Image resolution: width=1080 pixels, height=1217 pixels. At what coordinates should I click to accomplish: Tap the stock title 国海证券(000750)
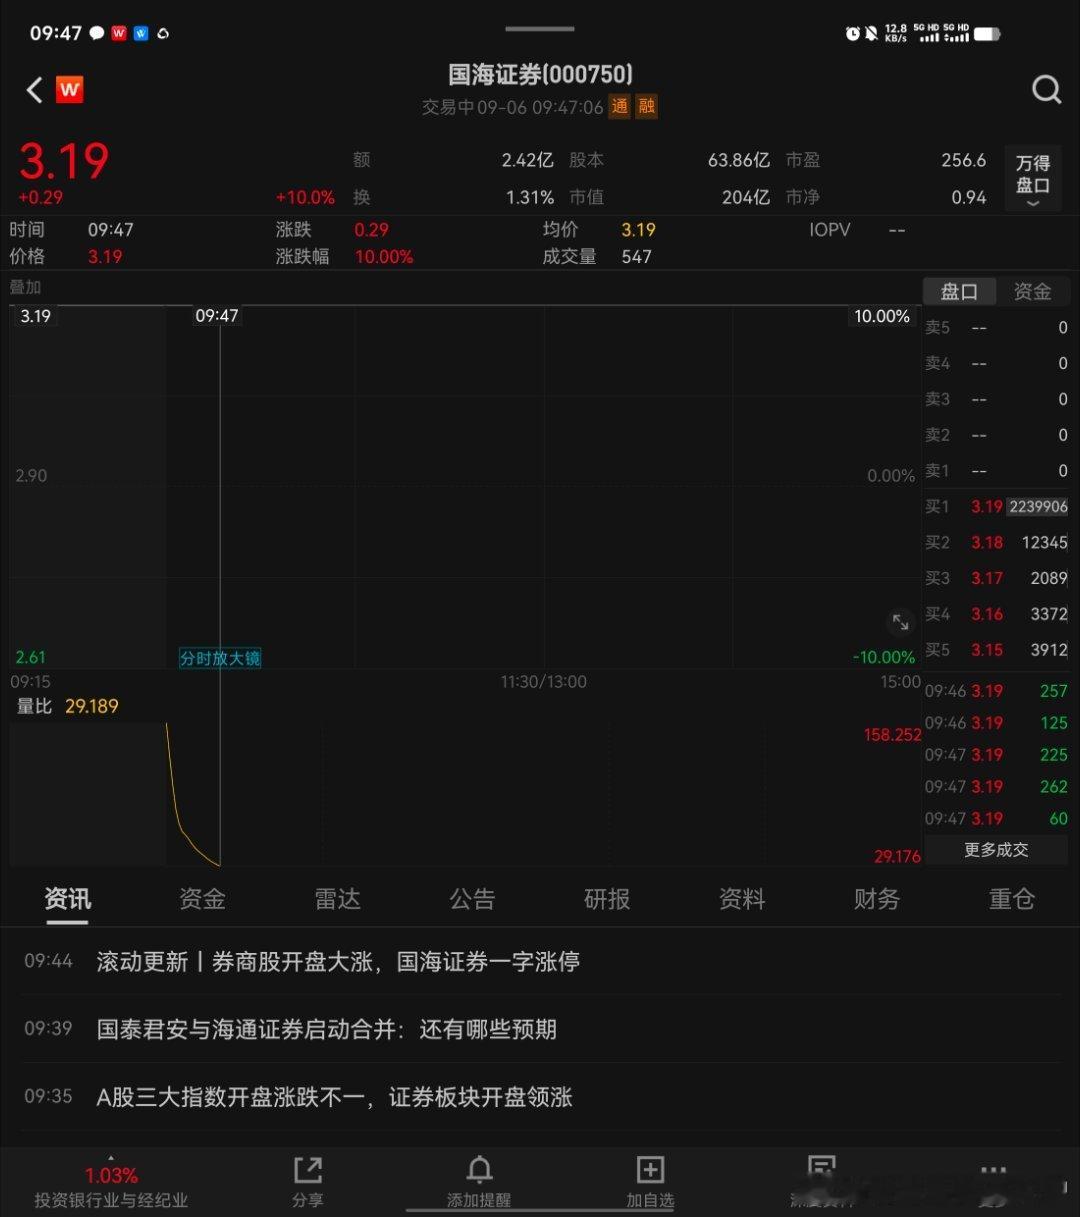click(x=540, y=74)
